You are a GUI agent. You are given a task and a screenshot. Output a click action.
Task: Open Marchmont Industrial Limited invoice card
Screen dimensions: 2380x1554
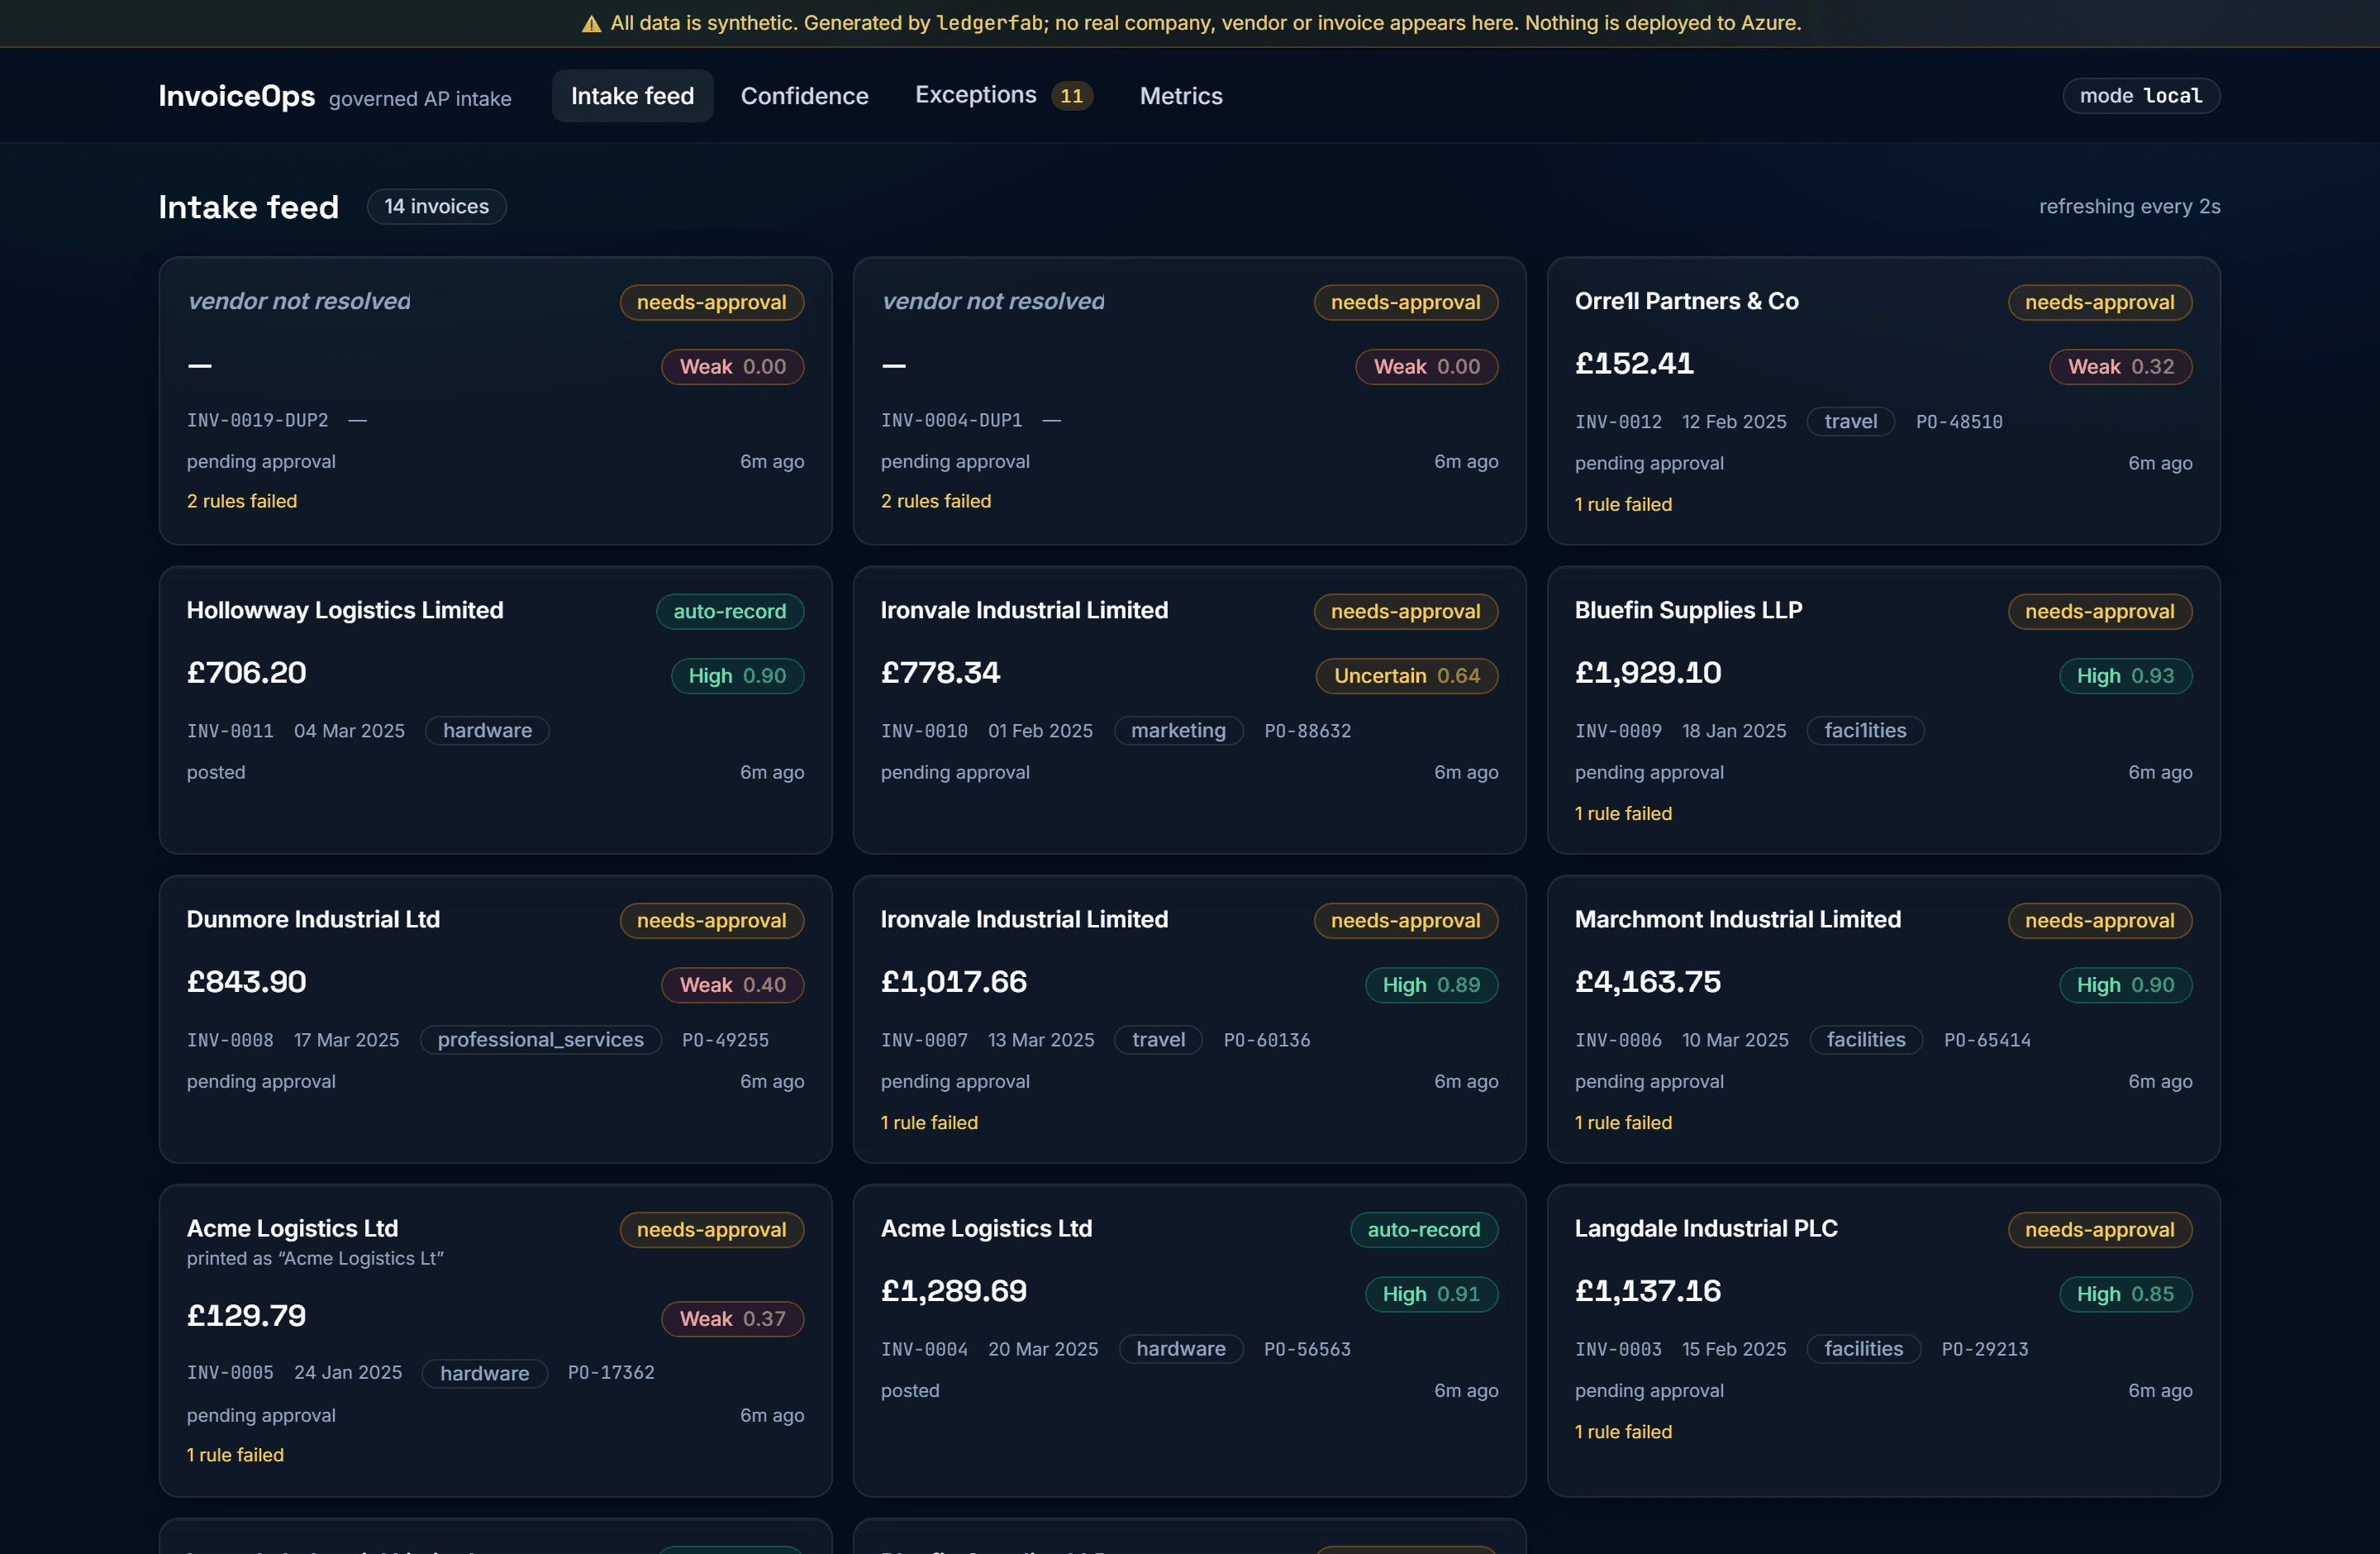click(x=1883, y=1019)
